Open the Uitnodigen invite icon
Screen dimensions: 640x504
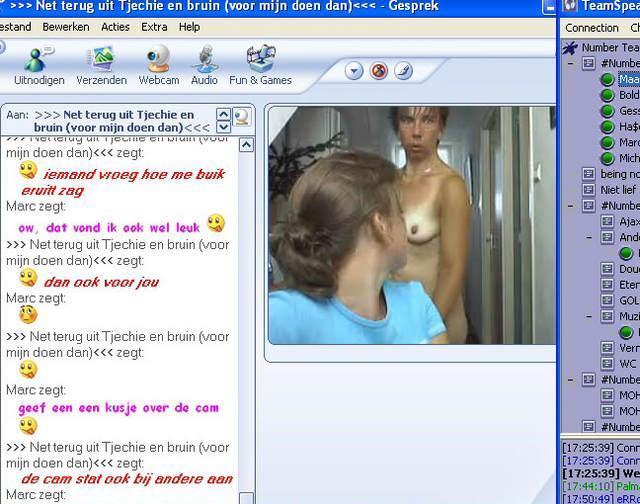(x=39, y=66)
